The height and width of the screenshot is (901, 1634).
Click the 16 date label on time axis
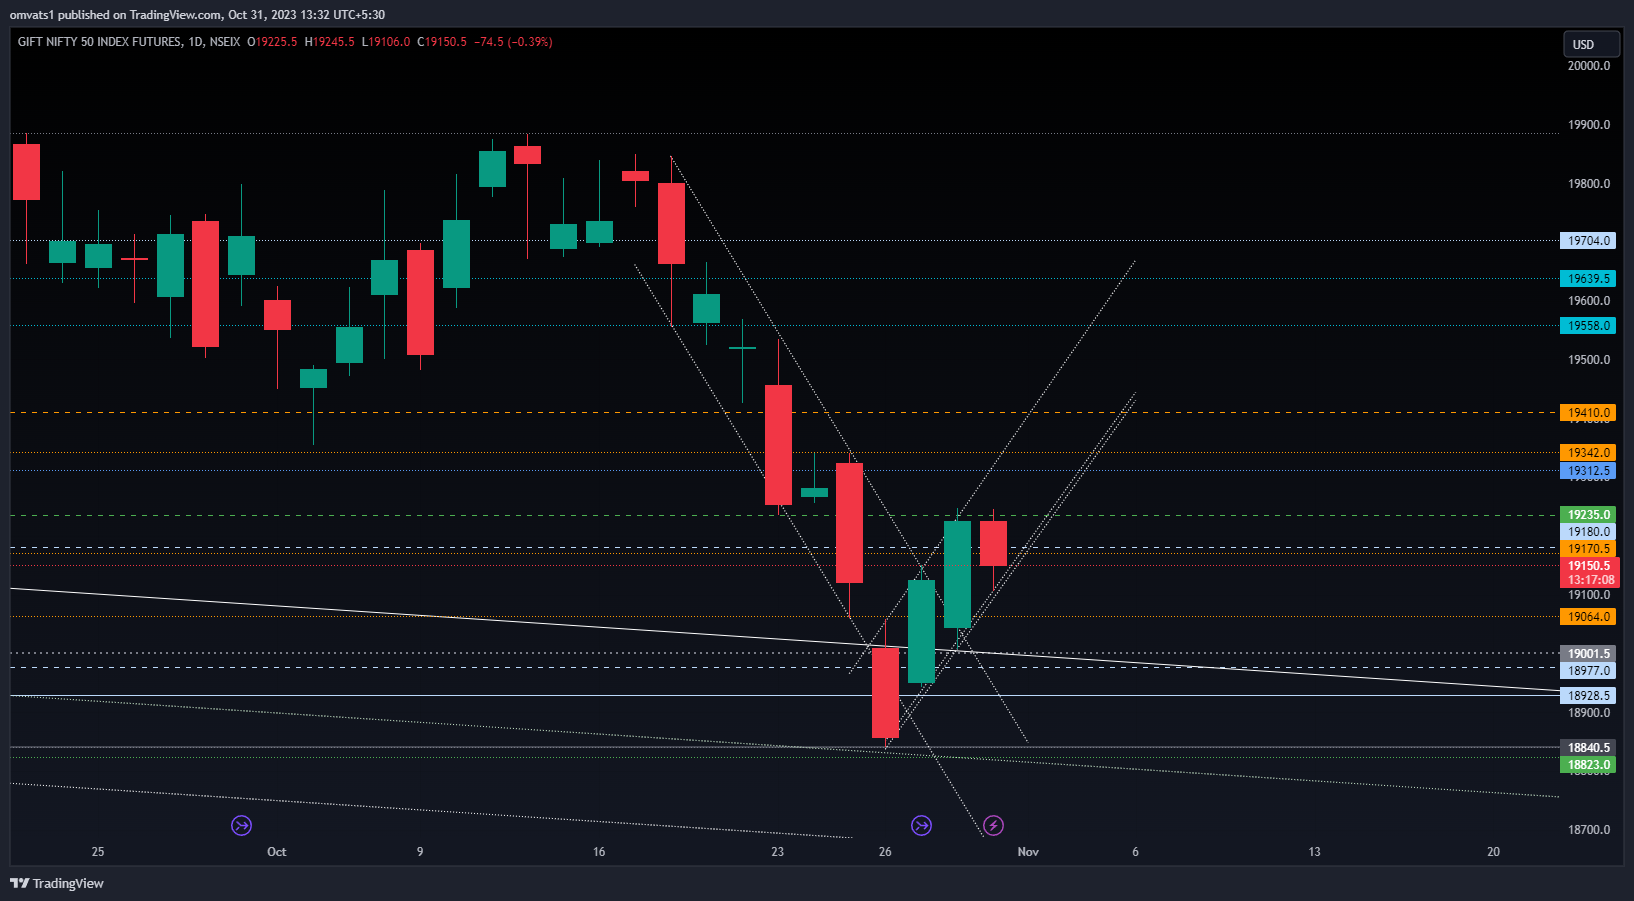coord(599,852)
